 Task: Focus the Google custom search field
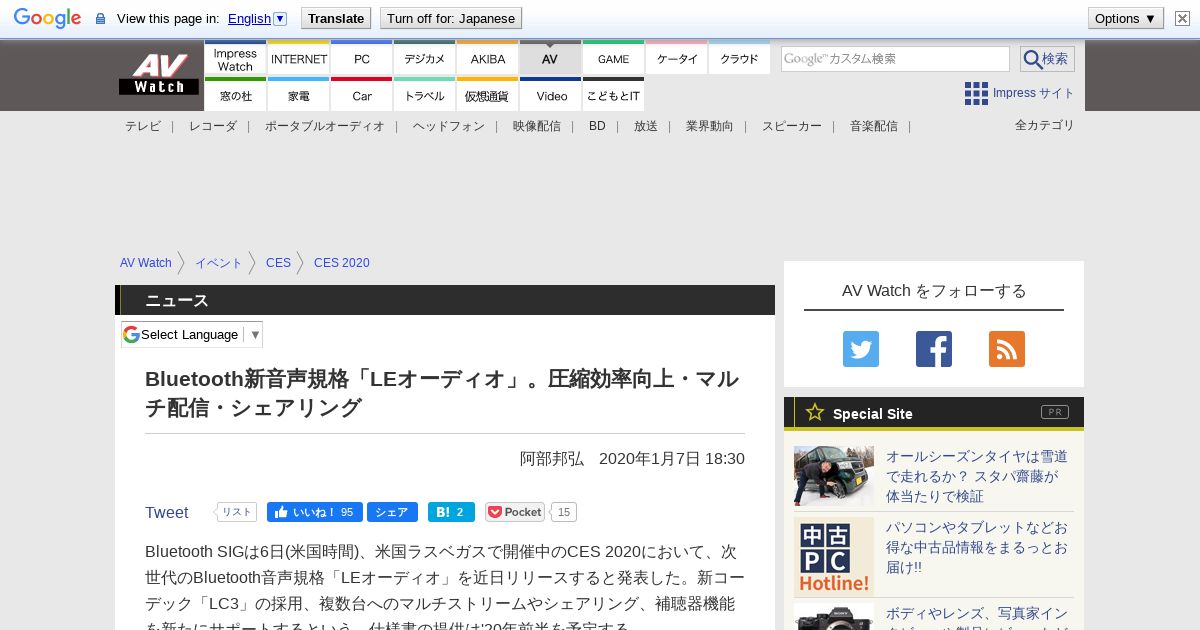click(895, 59)
